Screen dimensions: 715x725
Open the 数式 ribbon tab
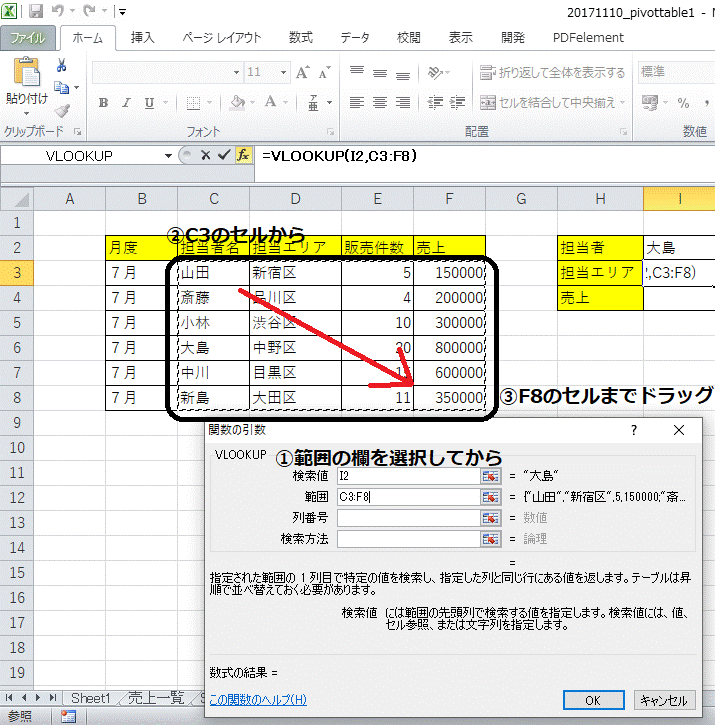(300, 38)
